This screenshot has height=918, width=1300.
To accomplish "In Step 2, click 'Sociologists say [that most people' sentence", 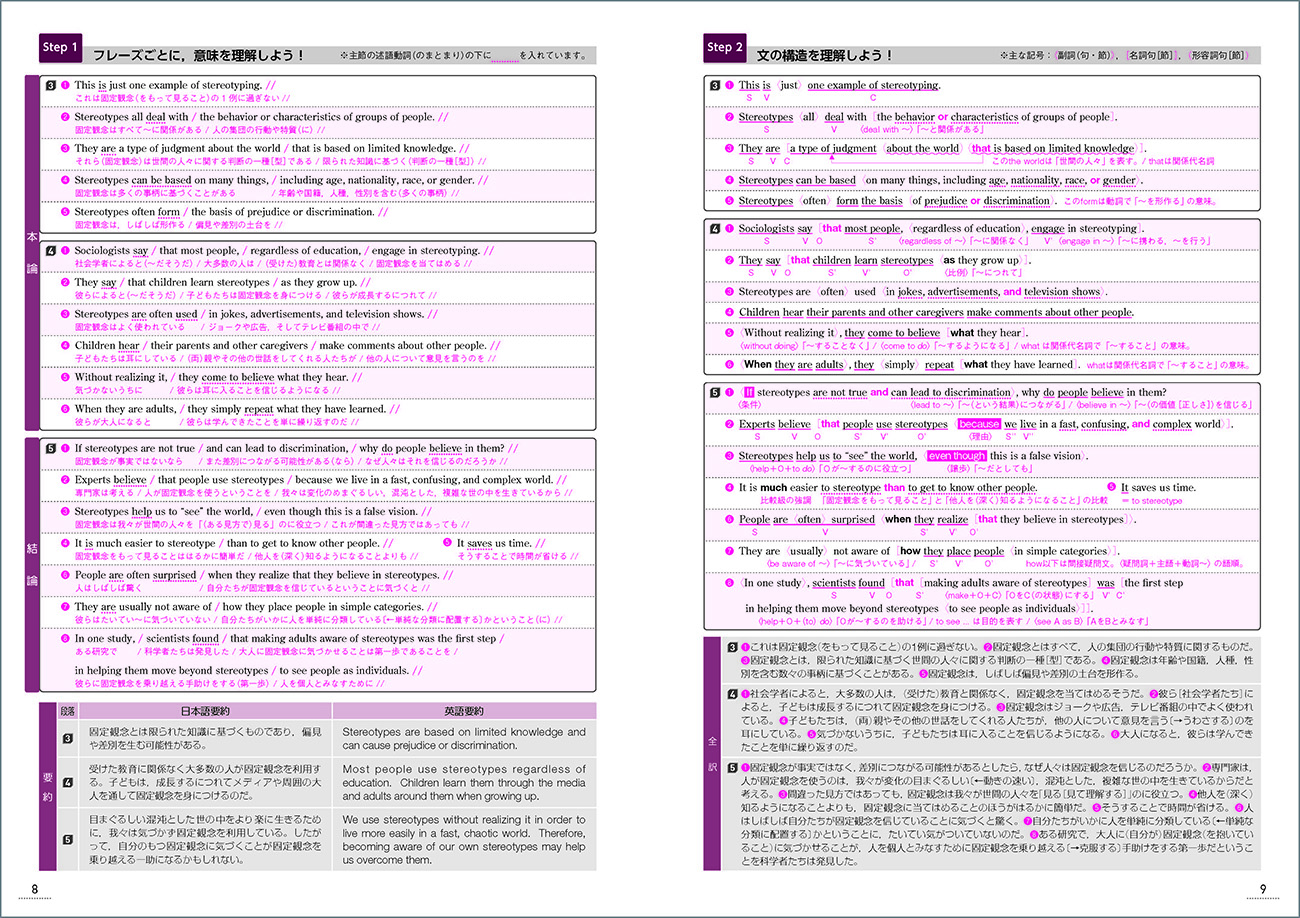I will [940, 228].
